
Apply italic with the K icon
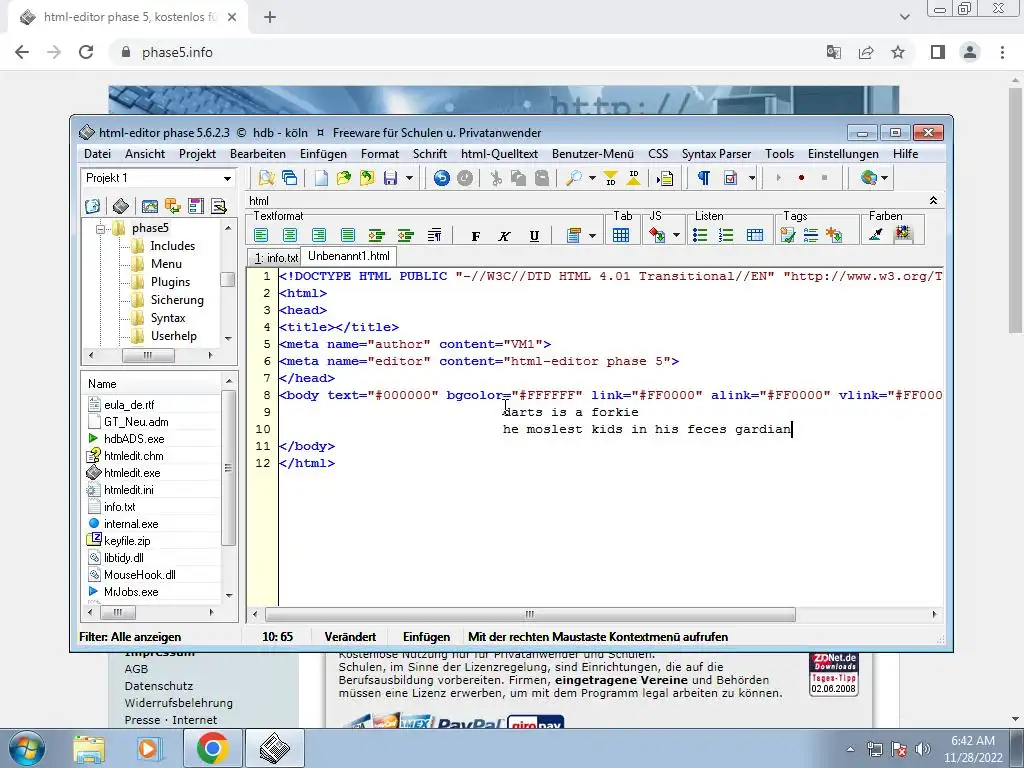point(504,236)
